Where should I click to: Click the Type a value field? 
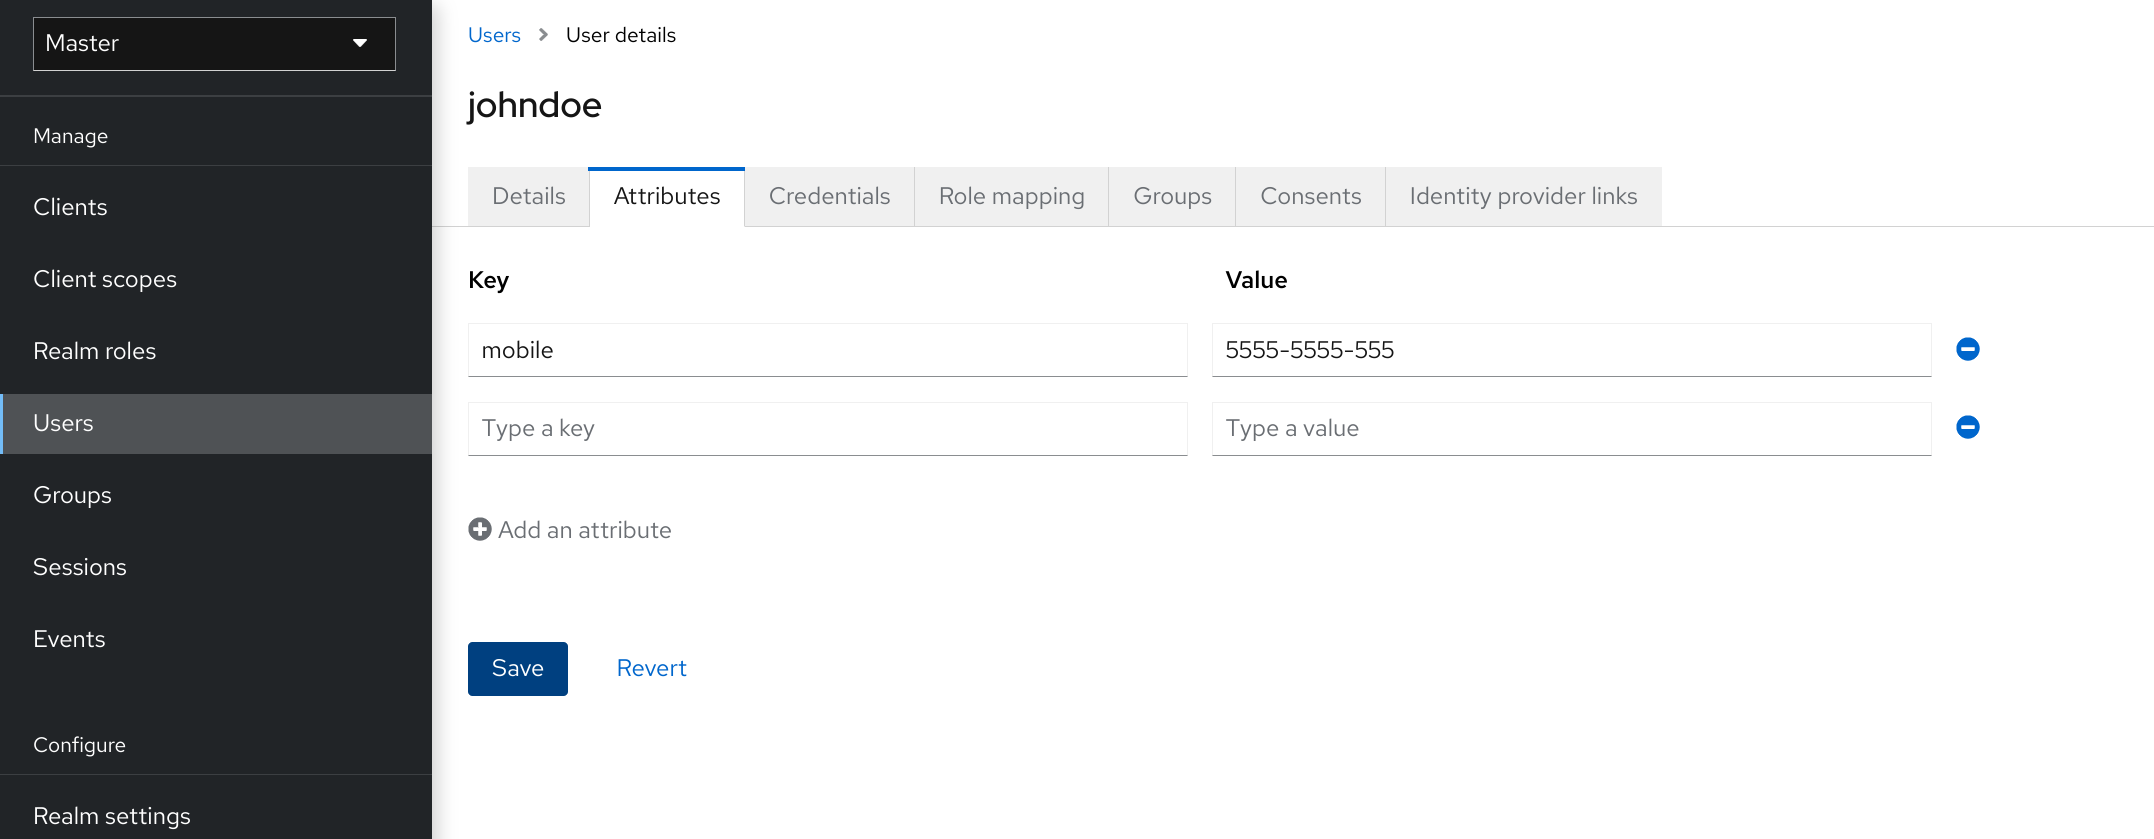coord(1571,428)
